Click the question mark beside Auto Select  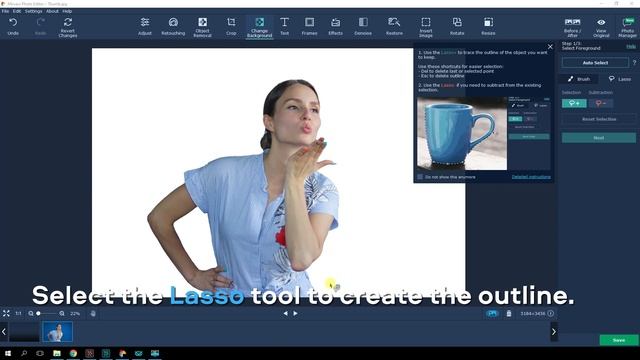point(634,62)
